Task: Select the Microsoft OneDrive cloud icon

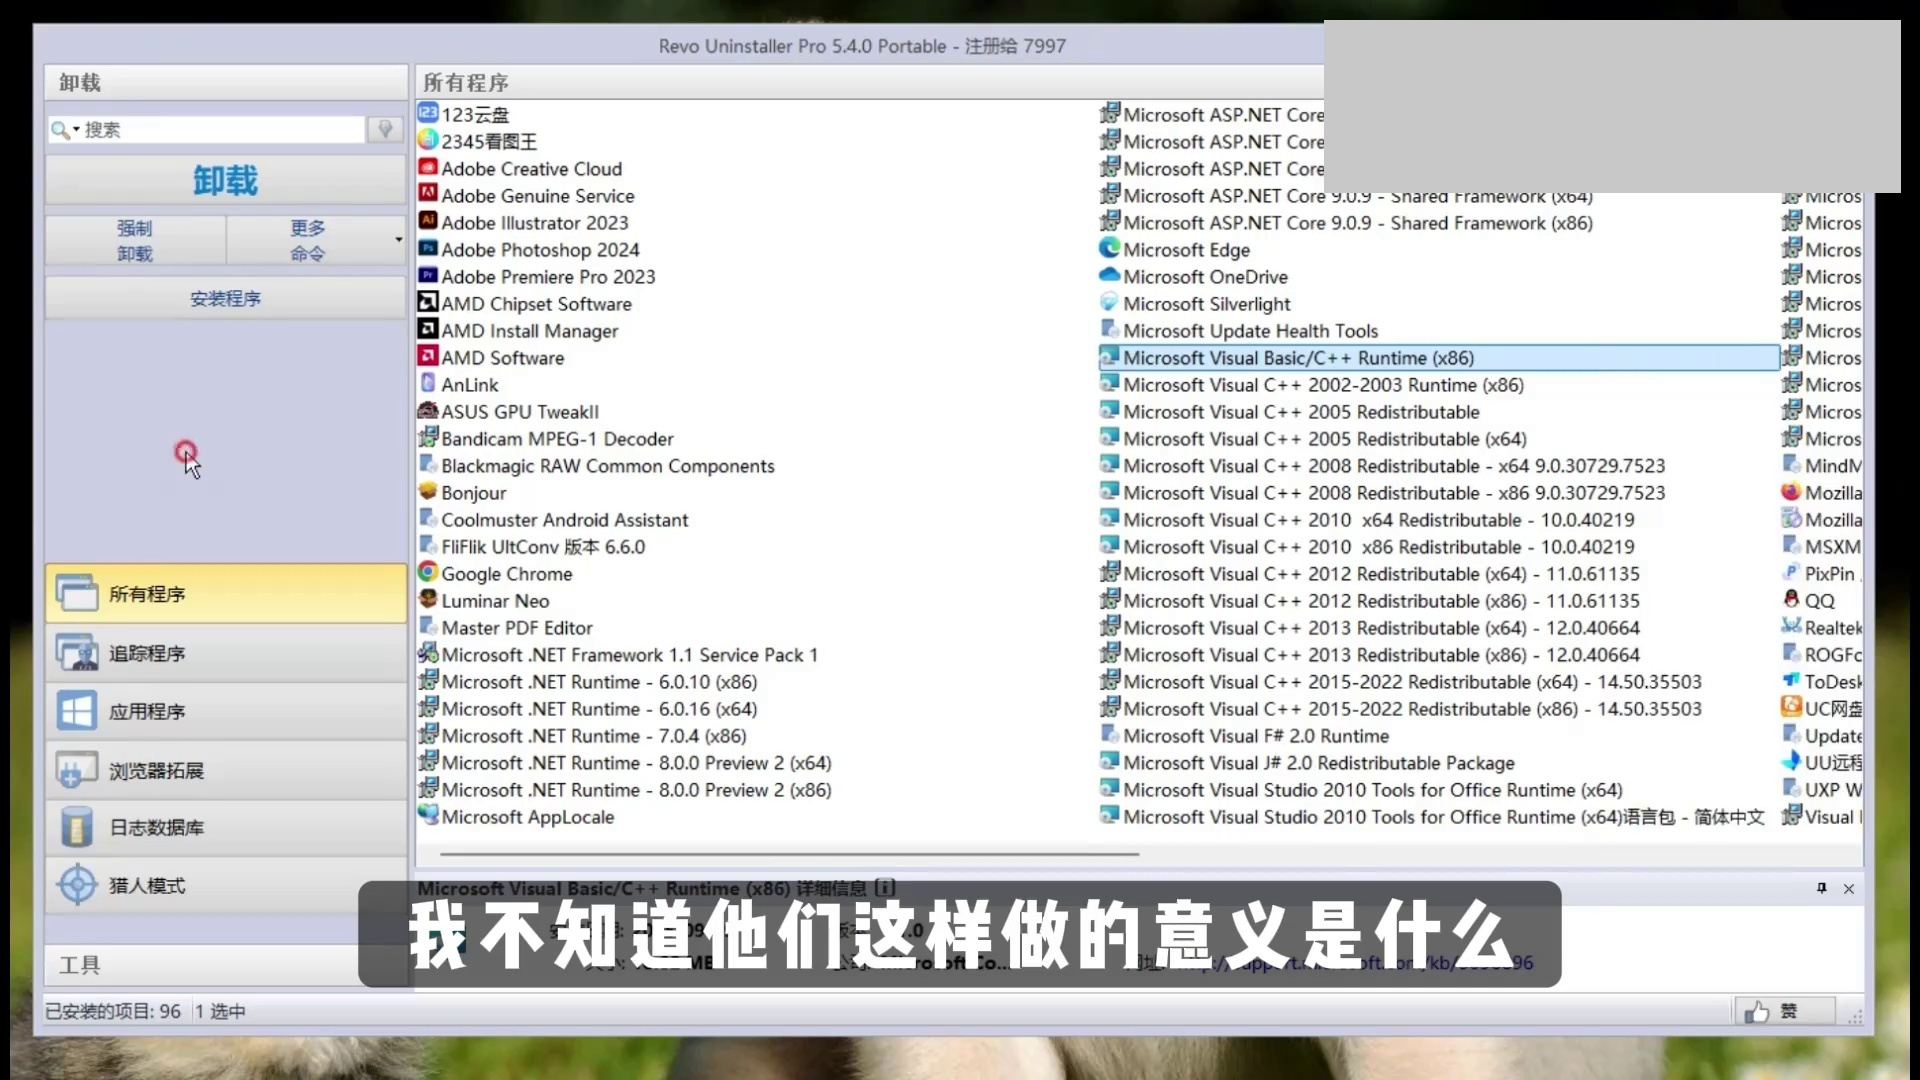Action: (1109, 276)
